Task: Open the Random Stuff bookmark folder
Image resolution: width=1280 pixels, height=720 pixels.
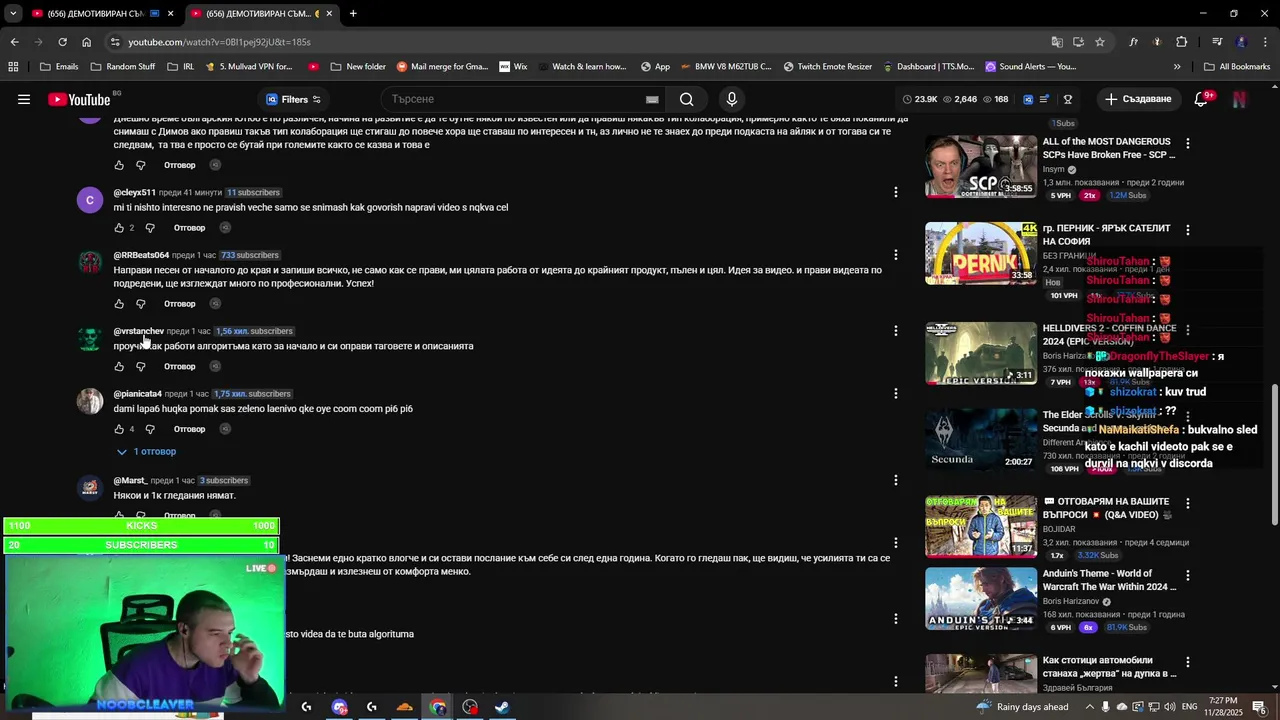Action: pos(123,67)
